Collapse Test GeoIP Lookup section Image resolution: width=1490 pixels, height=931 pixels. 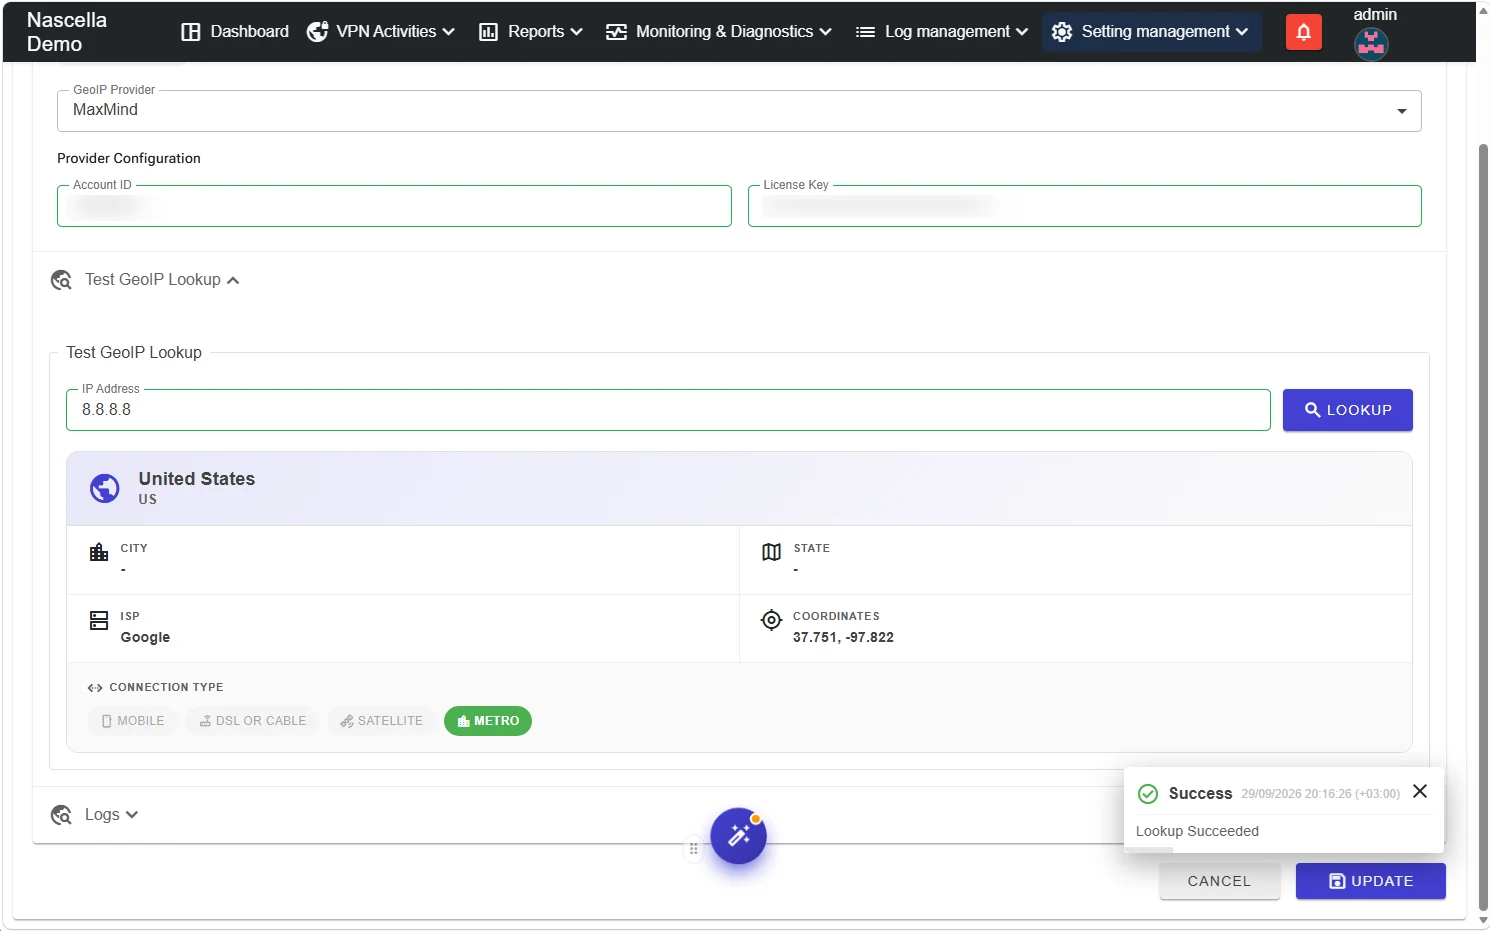pos(162,280)
